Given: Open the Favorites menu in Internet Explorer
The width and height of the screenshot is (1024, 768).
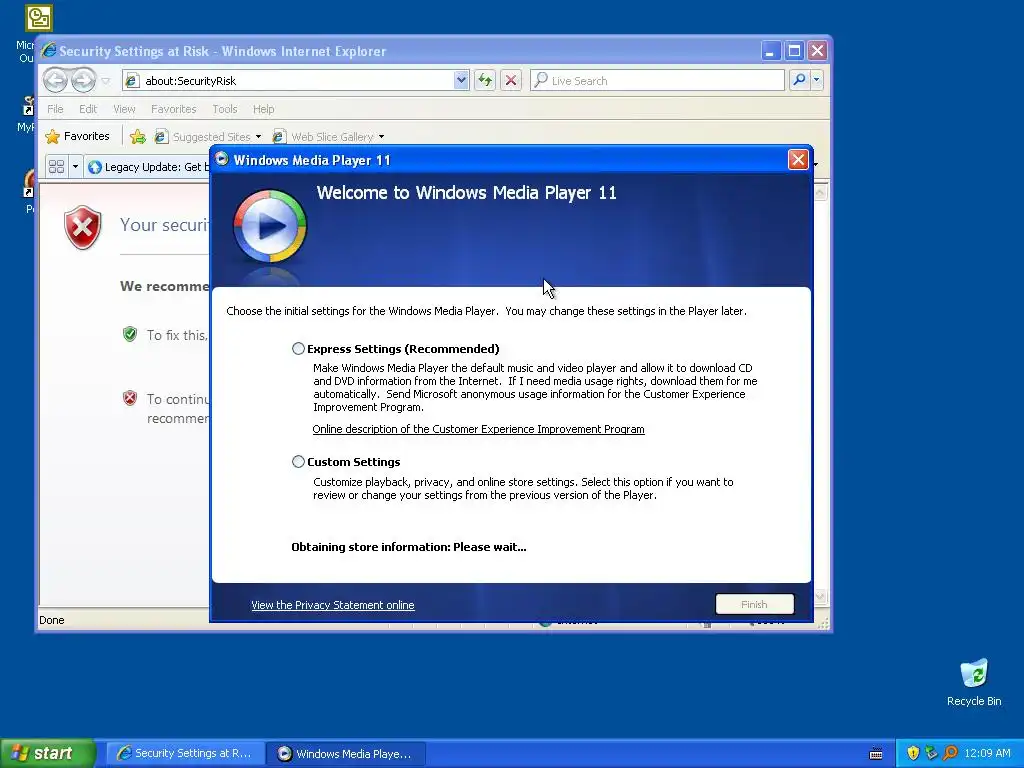Looking at the screenshot, I should 173,109.
